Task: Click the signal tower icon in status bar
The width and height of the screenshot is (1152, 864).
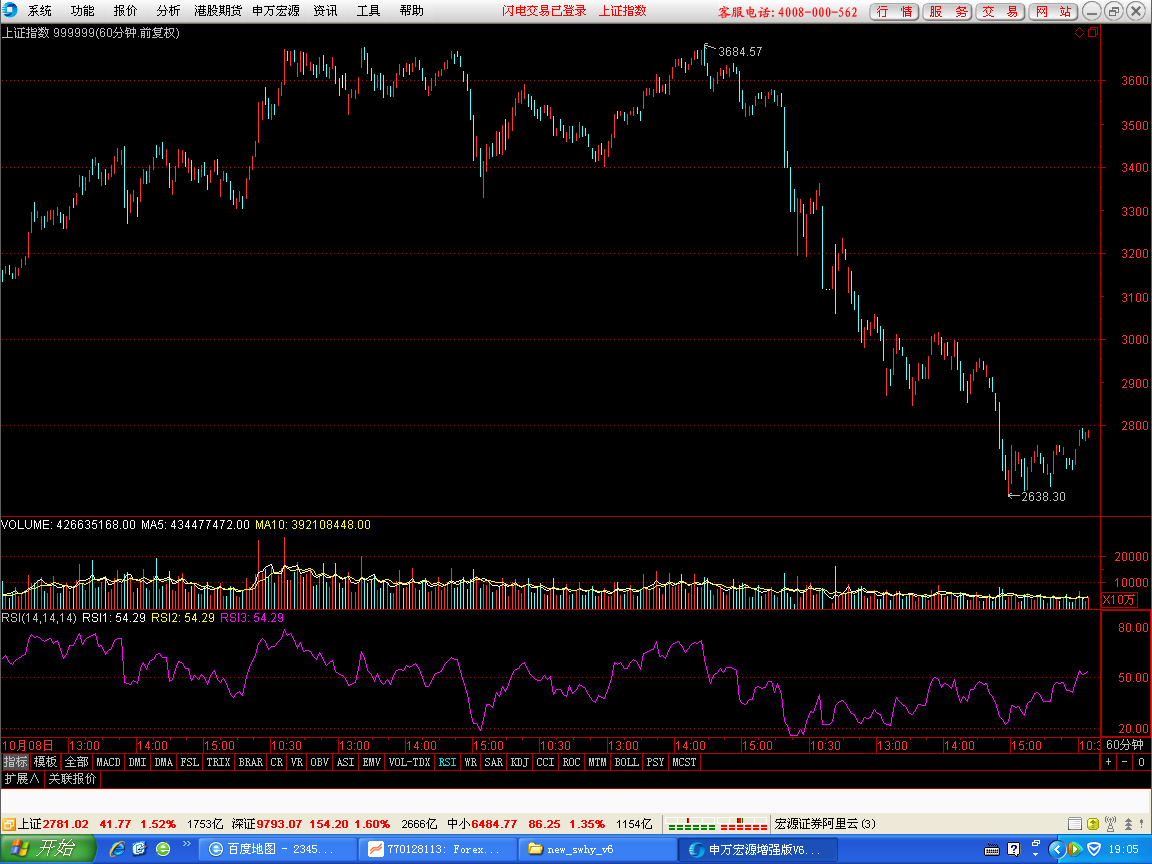Action: pyautogui.click(x=1110, y=824)
